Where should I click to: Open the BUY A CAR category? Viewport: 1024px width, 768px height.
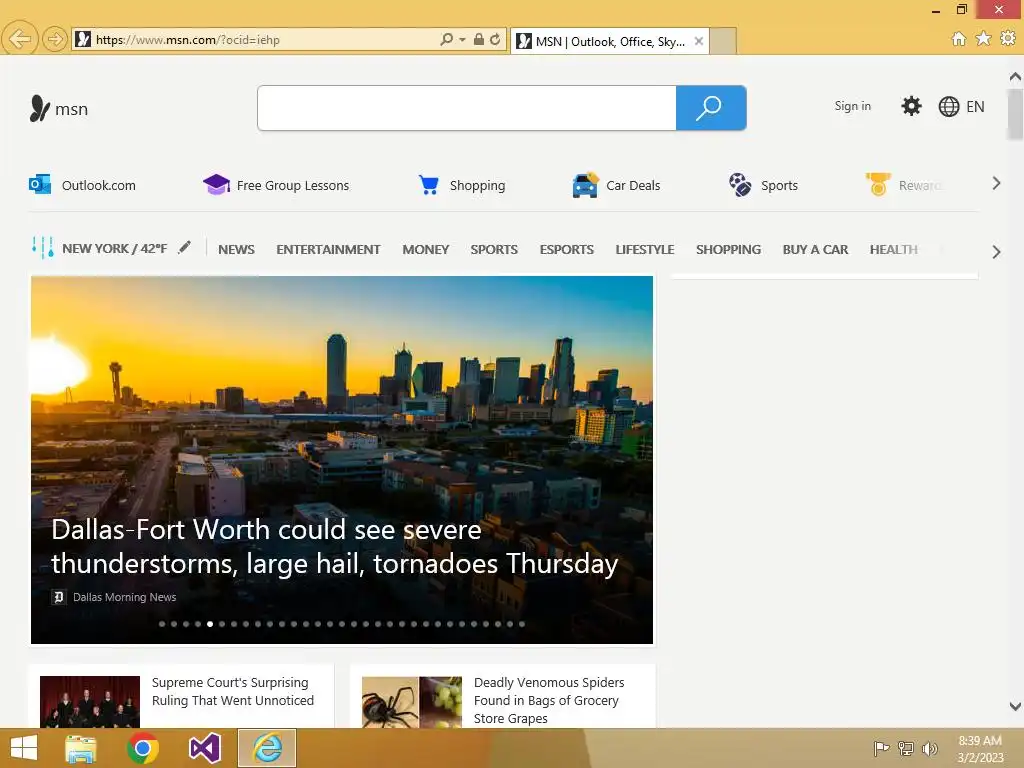coord(815,249)
